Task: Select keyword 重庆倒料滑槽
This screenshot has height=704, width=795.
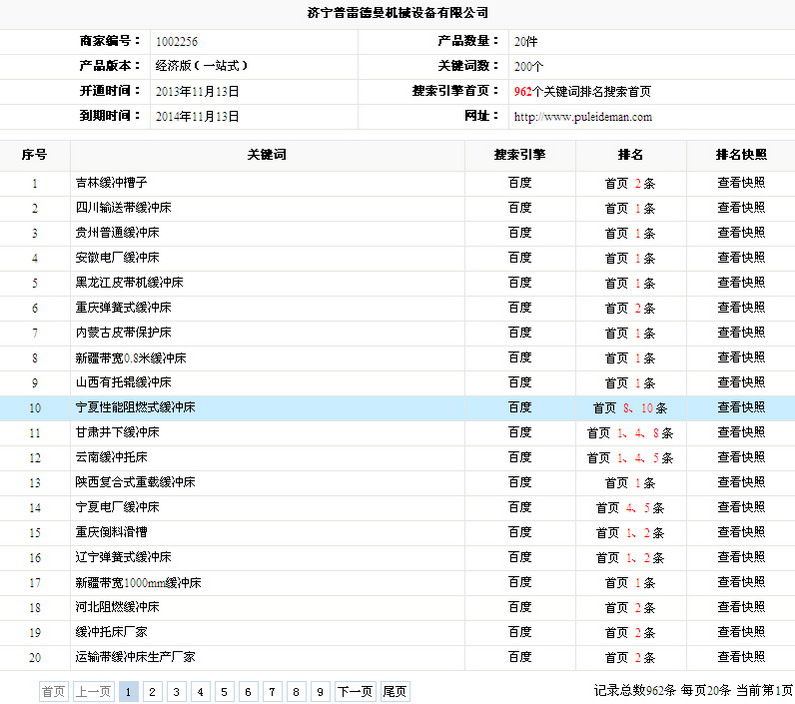Action: (112, 532)
